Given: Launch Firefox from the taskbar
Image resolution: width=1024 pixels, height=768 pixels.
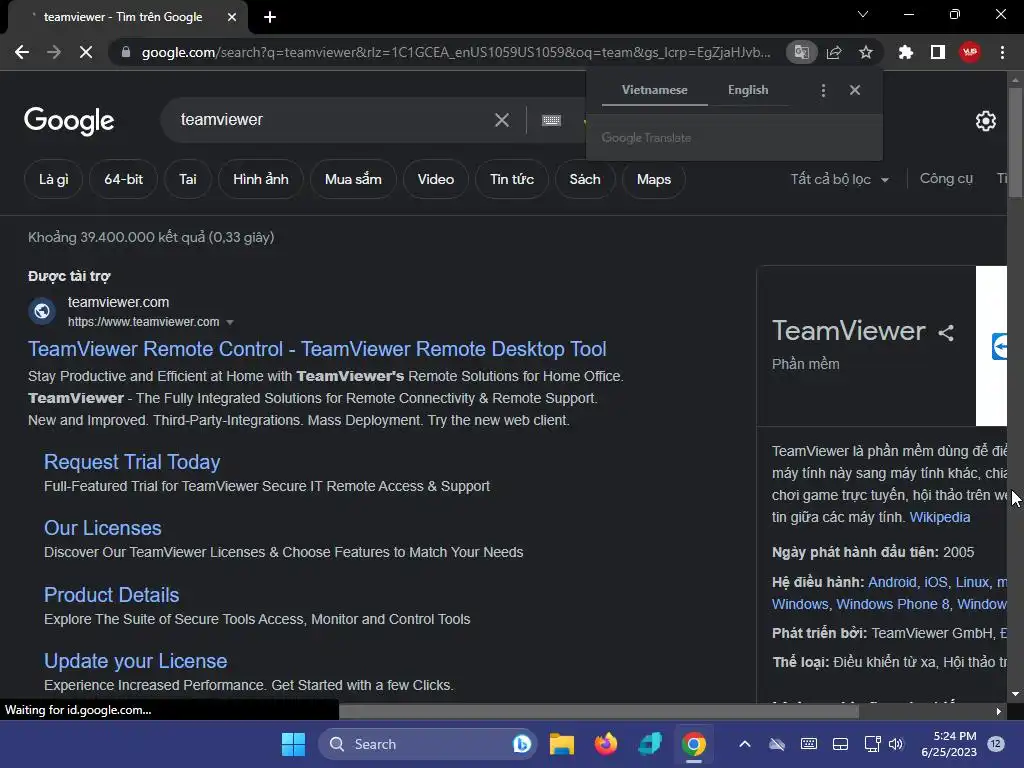Looking at the screenshot, I should [605, 744].
